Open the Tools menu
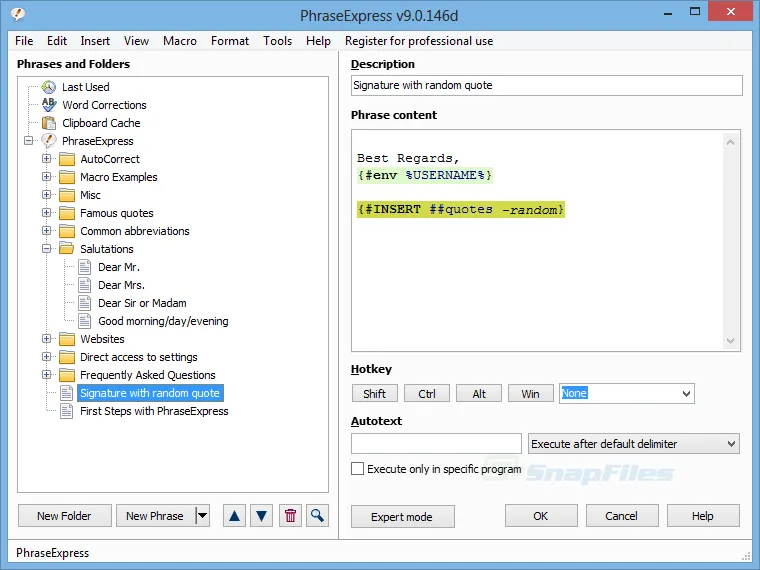Image resolution: width=760 pixels, height=570 pixels. (x=277, y=41)
